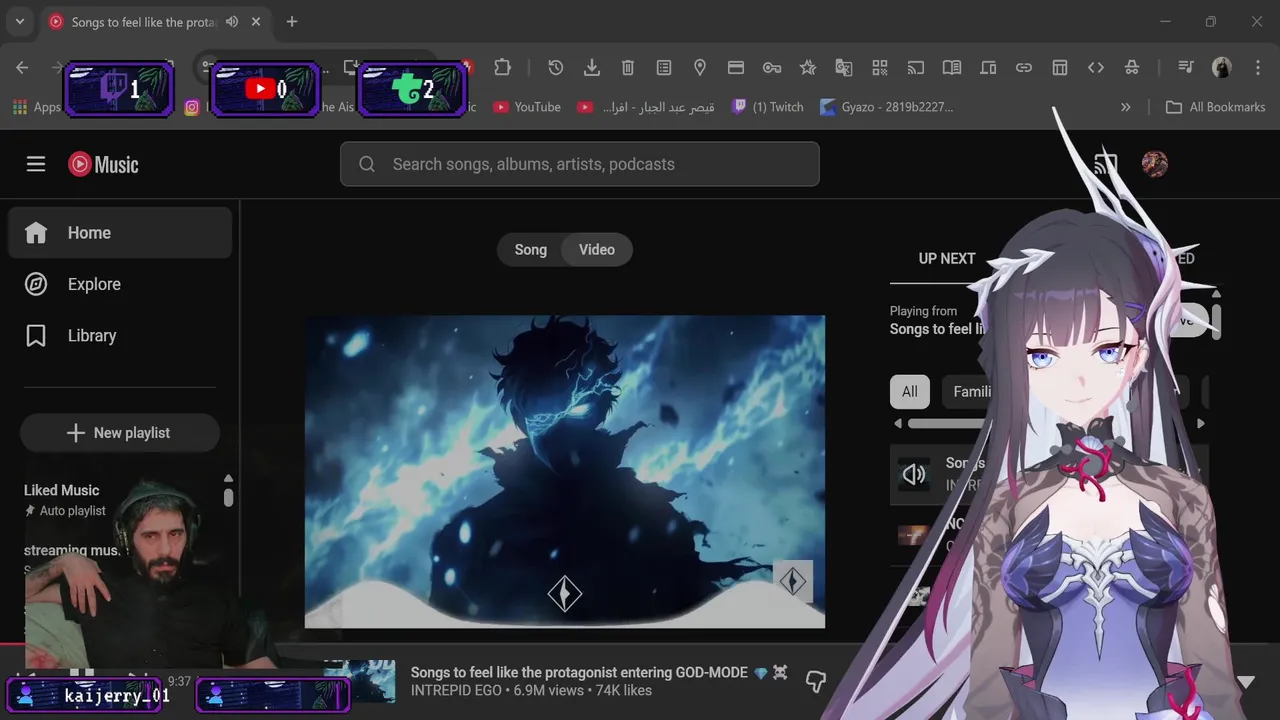This screenshot has height=720, width=1280.
Task: Click the incognito toolbar icon
Action: (1132, 67)
